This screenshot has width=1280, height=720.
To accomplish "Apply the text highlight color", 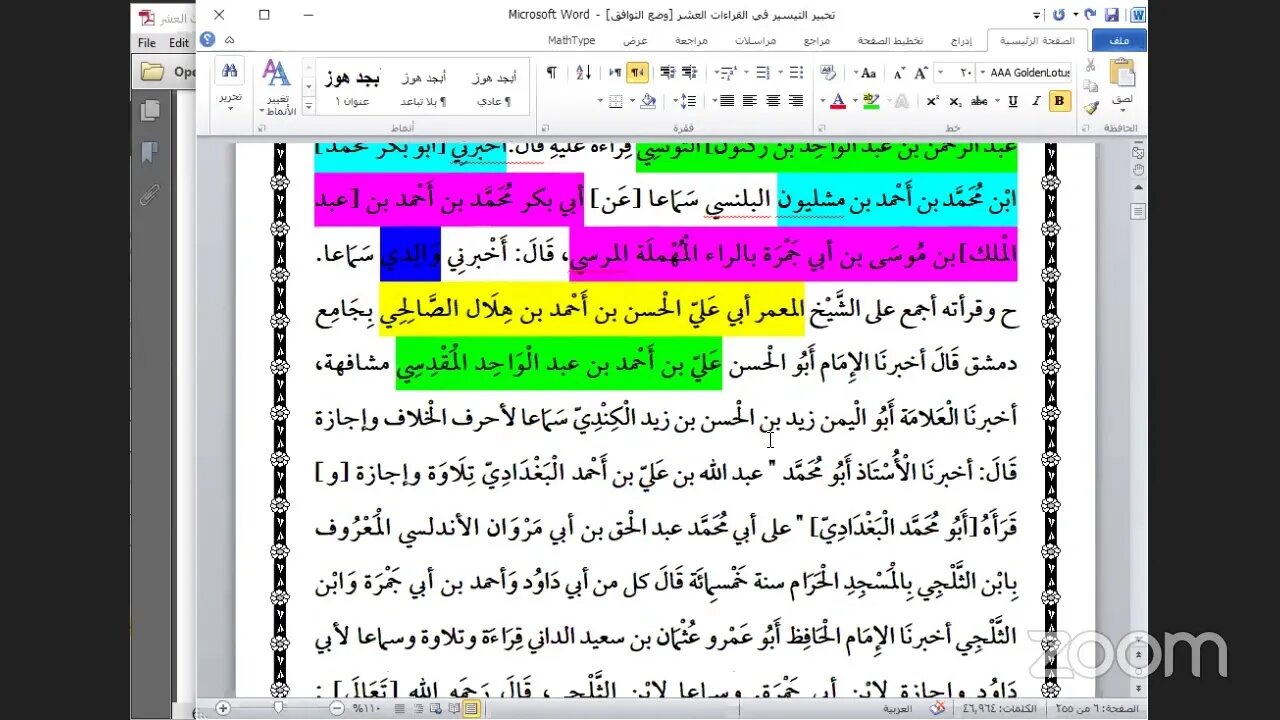I will point(870,101).
